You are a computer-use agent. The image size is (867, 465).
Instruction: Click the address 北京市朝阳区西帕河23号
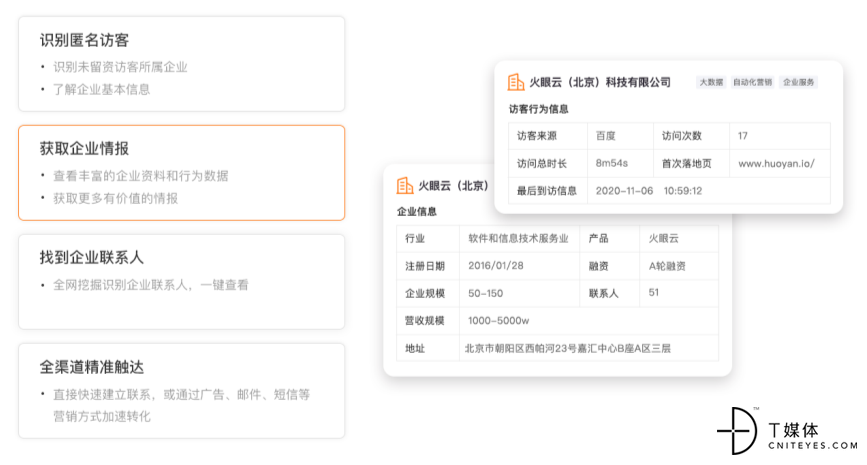pos(521,348)
